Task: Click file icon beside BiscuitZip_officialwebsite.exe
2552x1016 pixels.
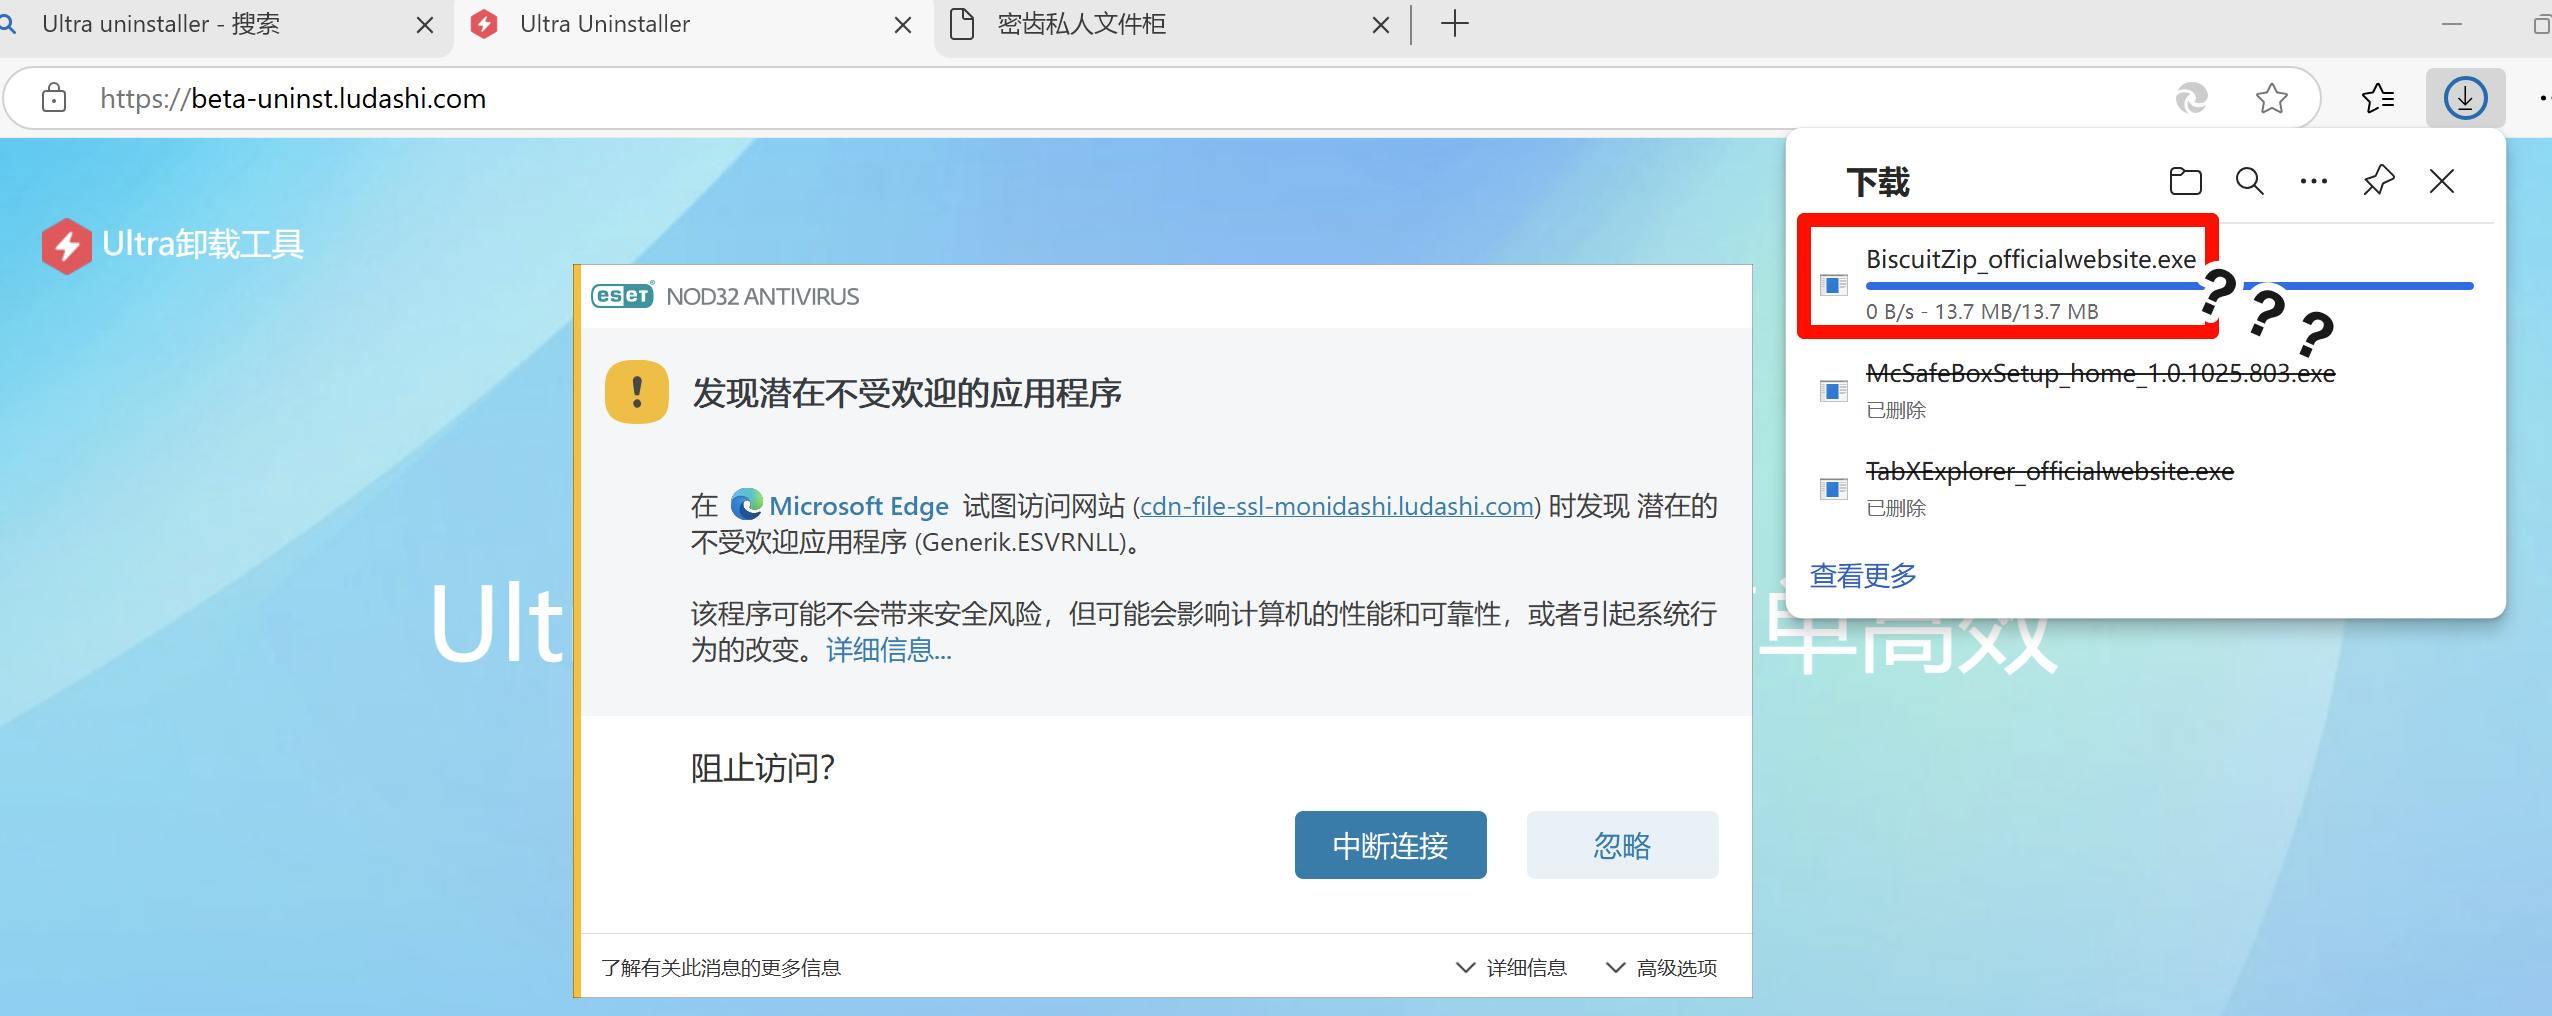Action: (x=1833, y=286)
